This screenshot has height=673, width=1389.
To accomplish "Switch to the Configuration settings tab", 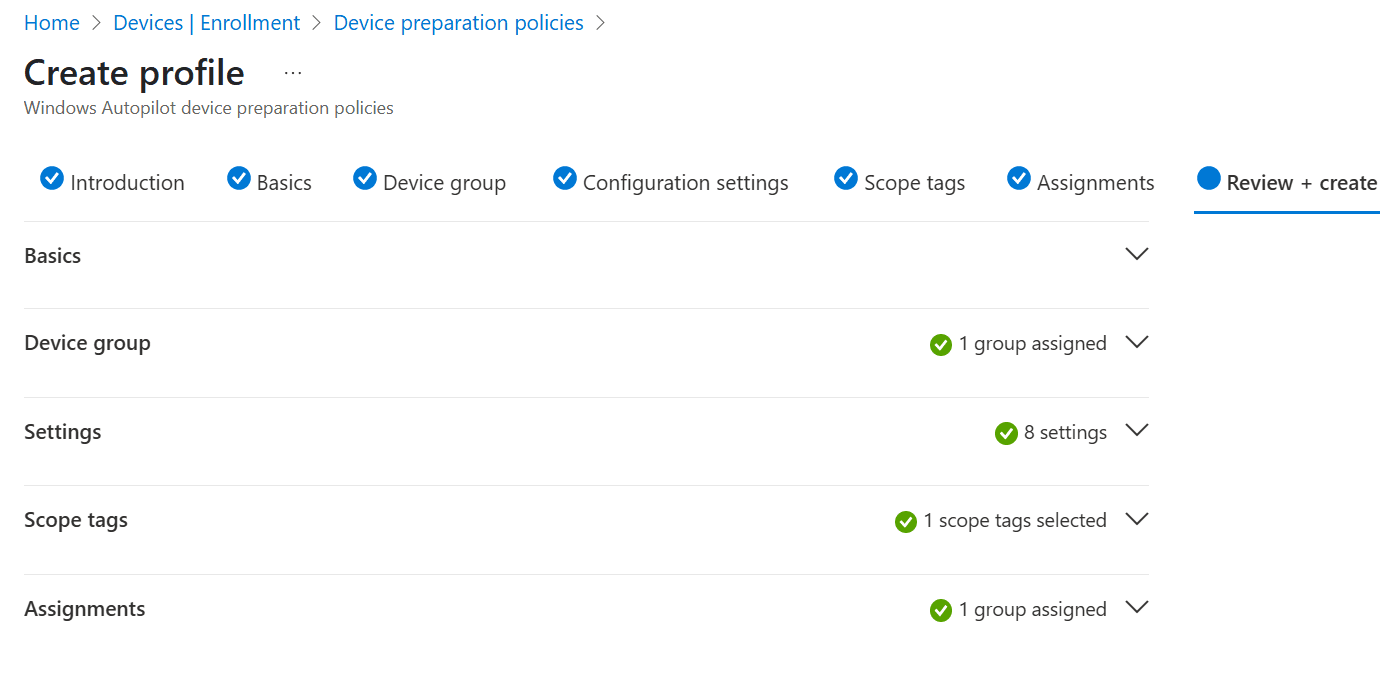I will 685,183.
